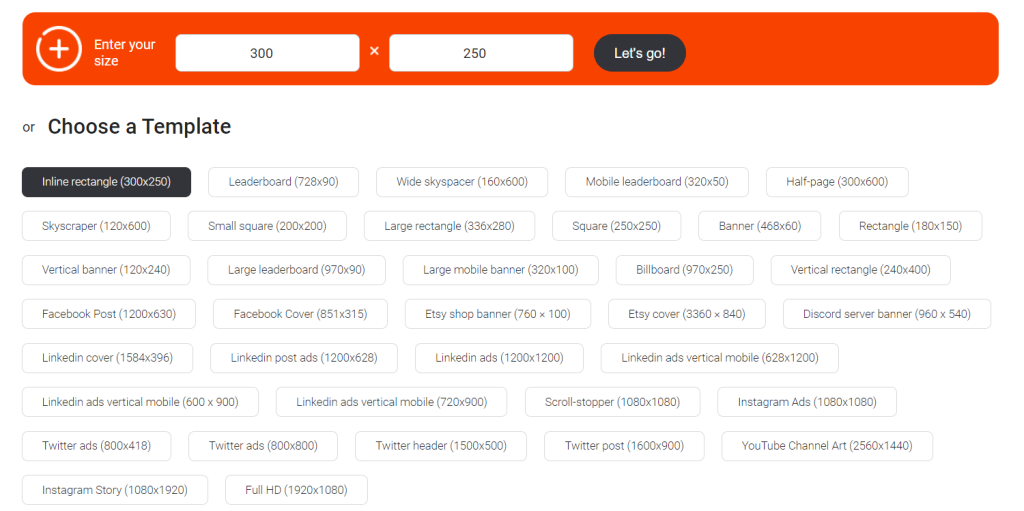Pick Twitter post (1600x900)

coord(624,446)
